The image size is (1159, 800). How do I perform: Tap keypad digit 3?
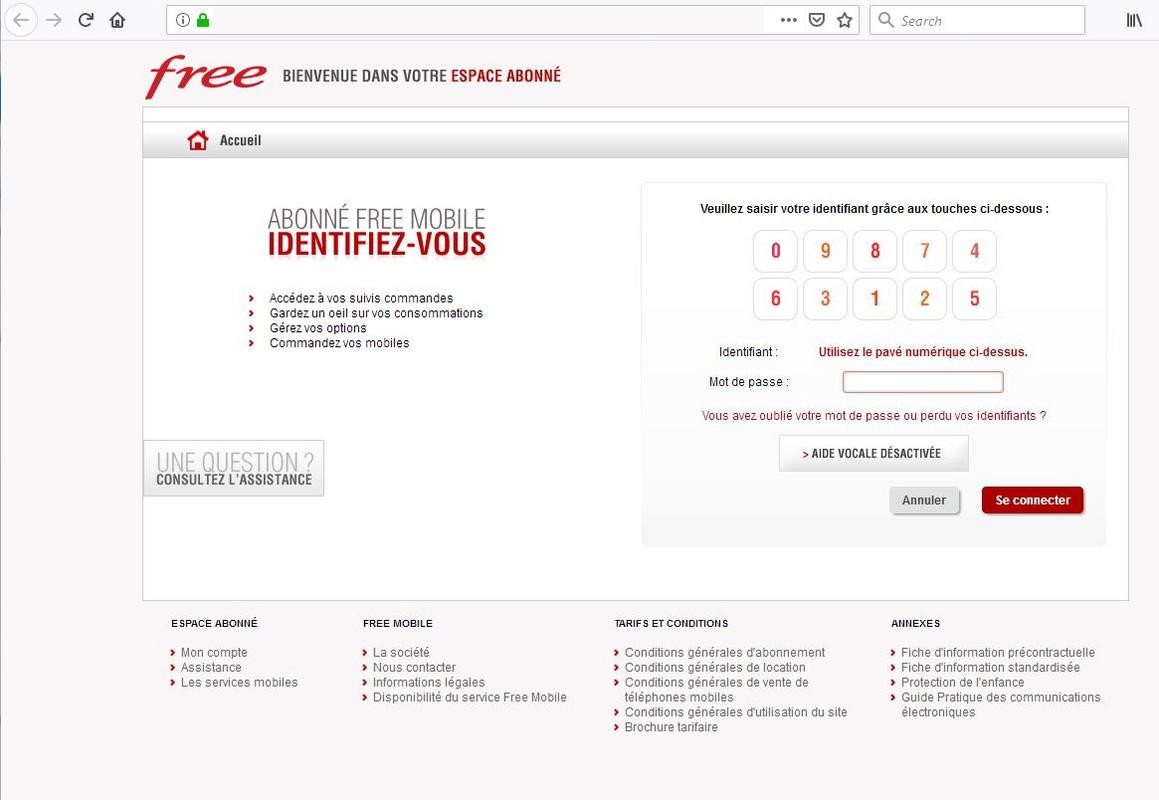(825, 299)
